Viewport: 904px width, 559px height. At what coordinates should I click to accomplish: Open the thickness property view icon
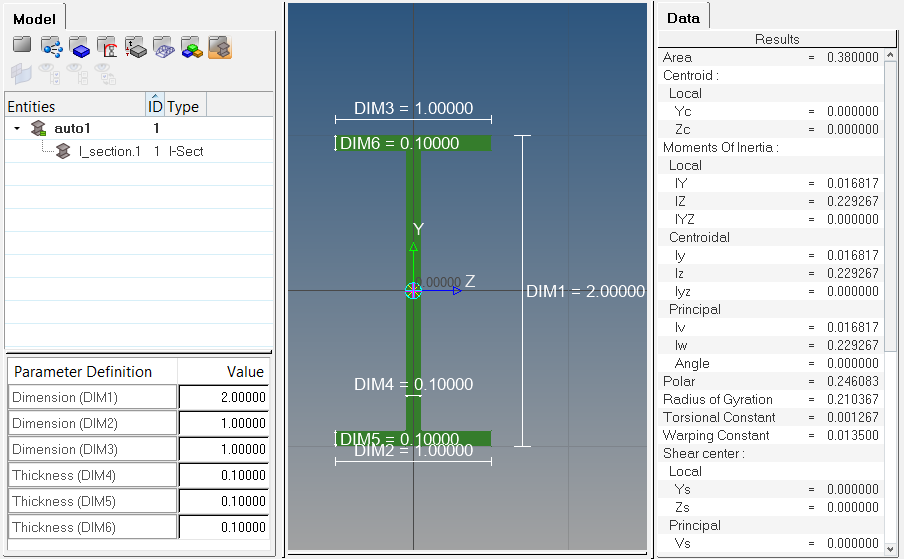tap(136, 46)
